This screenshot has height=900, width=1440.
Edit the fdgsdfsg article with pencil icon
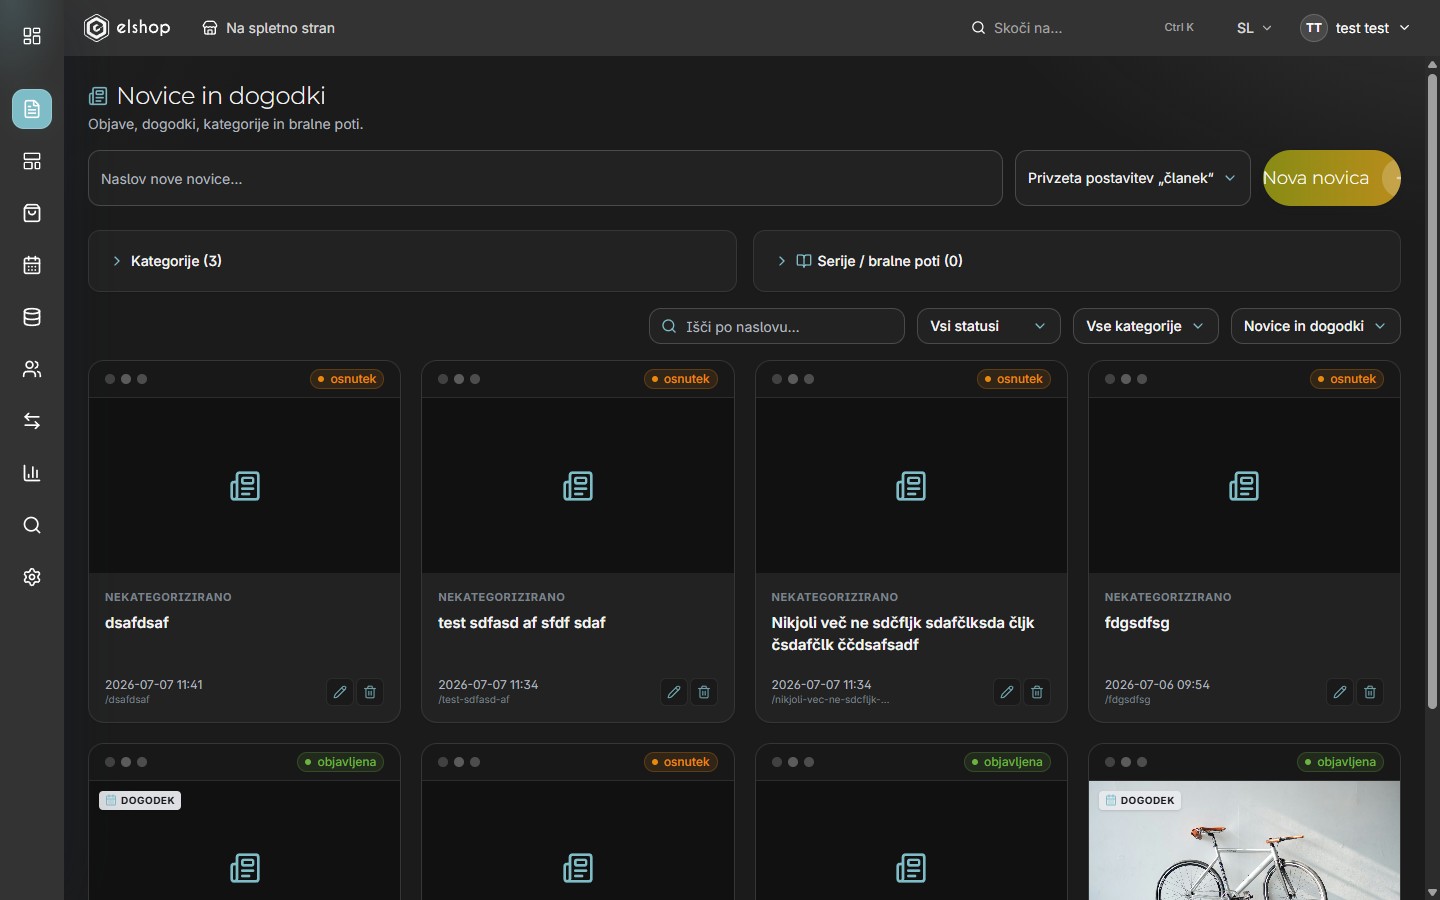tap(1340, 692)
